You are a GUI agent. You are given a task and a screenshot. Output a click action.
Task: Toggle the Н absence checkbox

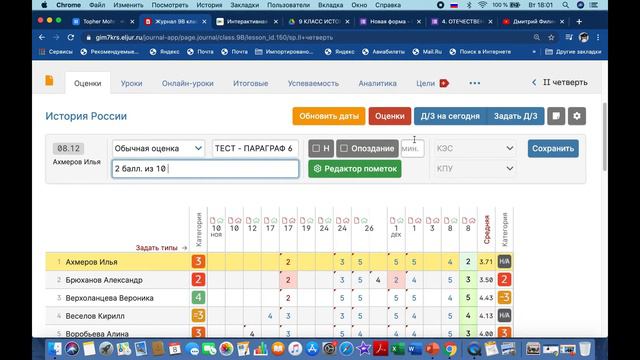click(316, 149)
